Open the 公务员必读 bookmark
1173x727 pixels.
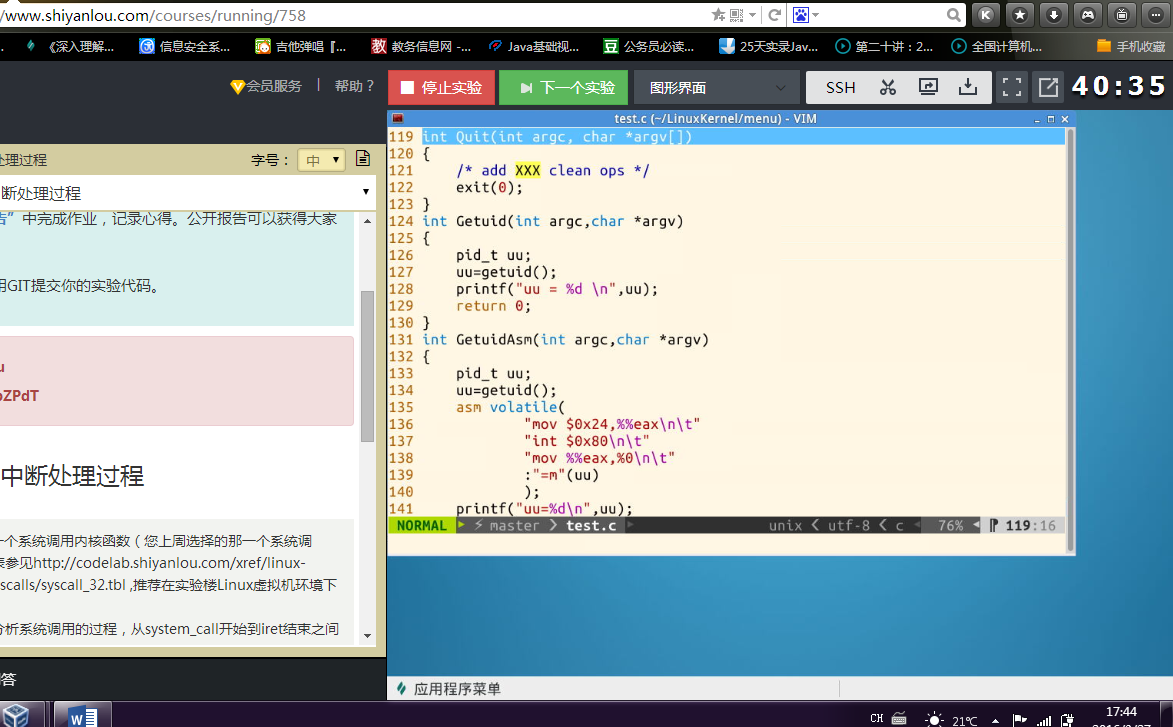click(x=649, y=46)
